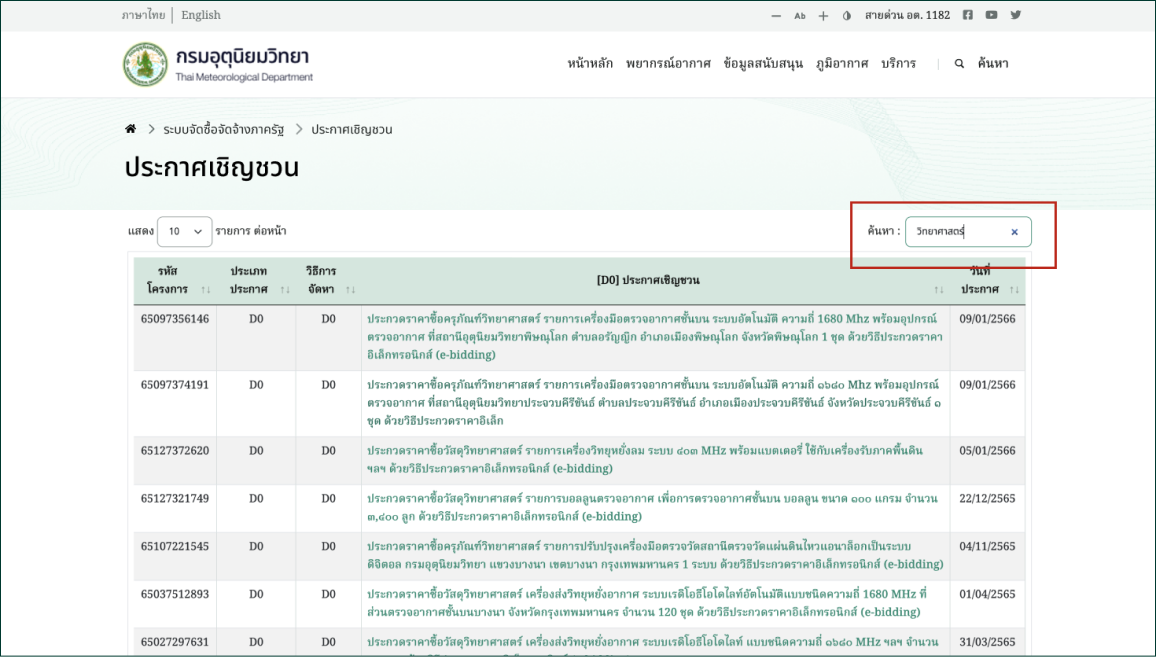Toggle high contrast mode icon

click(847, 16)
